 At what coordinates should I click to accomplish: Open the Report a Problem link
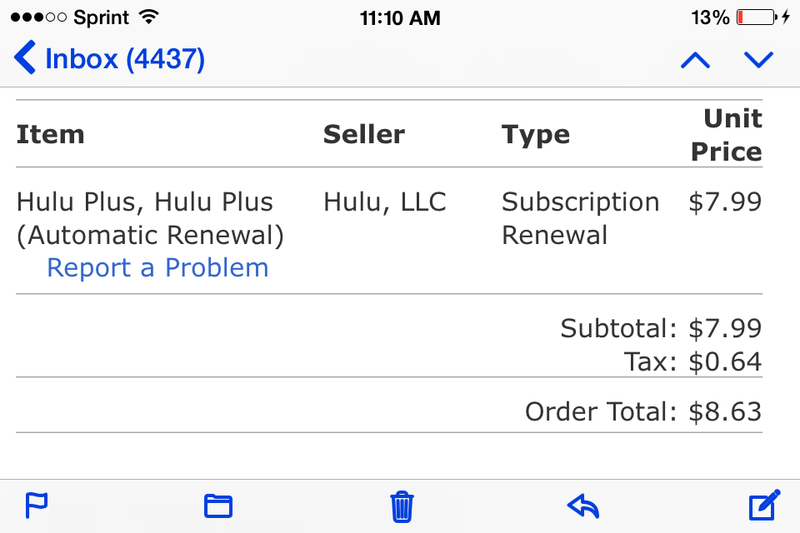point(158,268)
